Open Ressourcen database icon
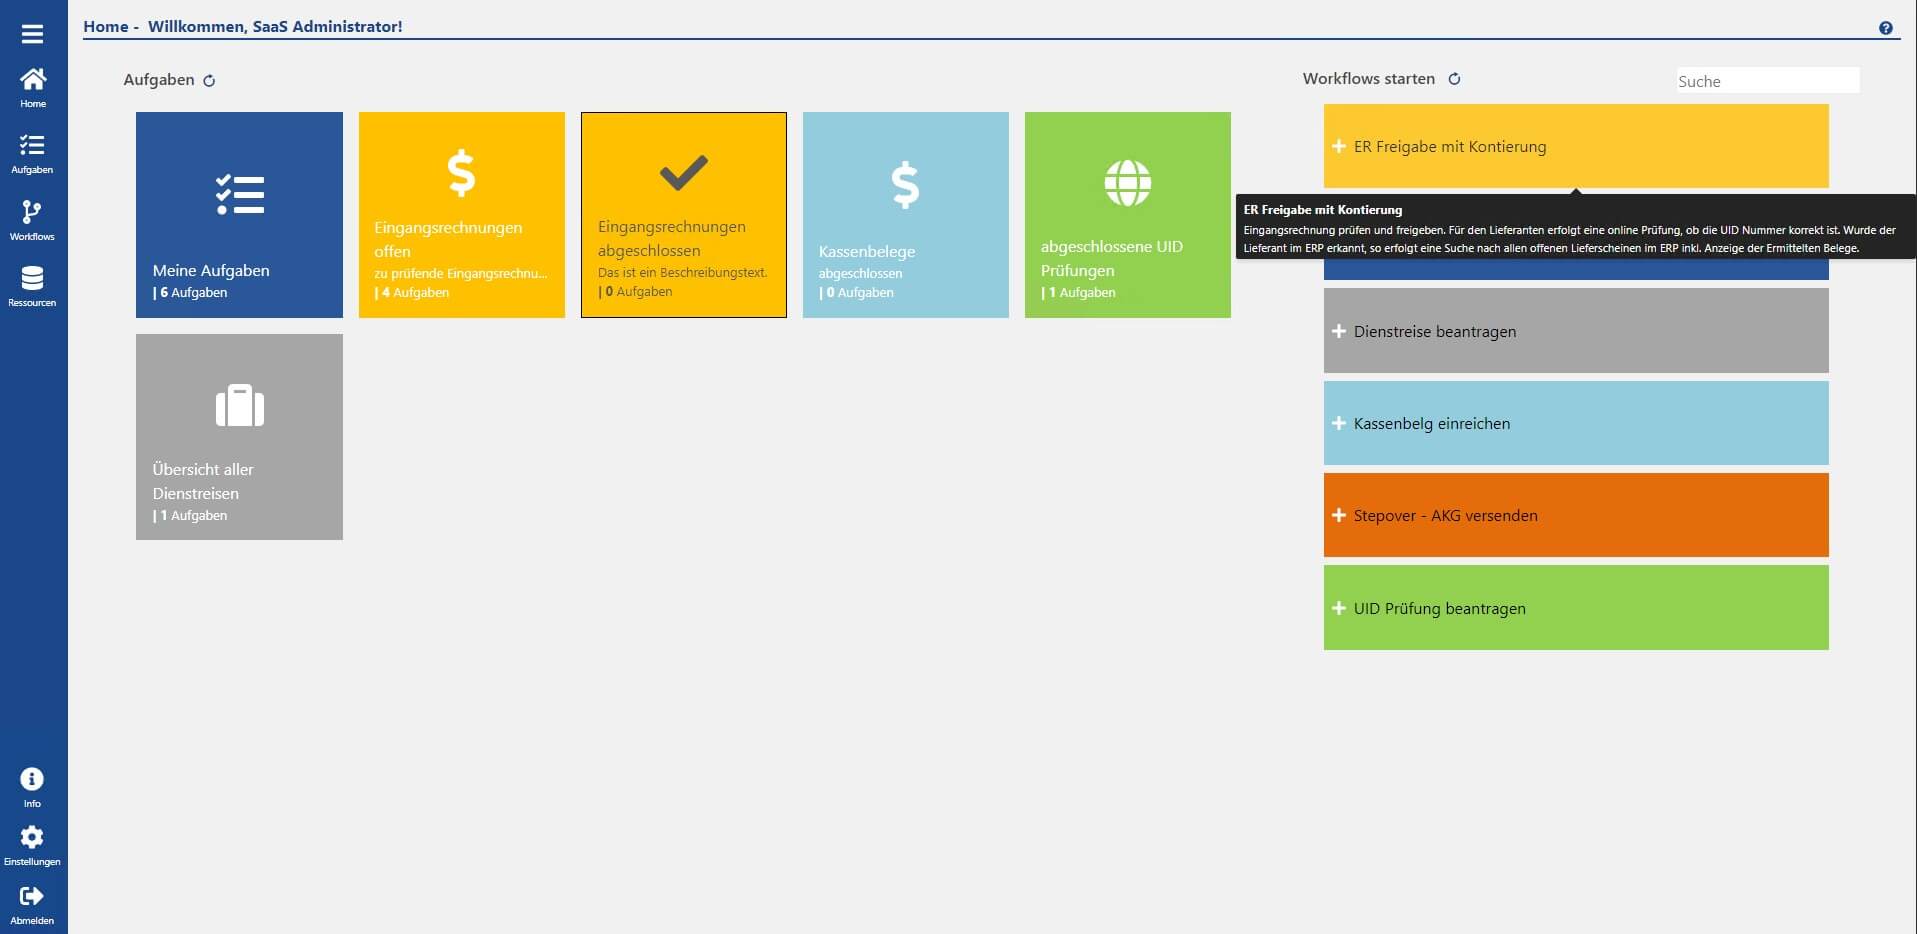 tap(32, 285)
